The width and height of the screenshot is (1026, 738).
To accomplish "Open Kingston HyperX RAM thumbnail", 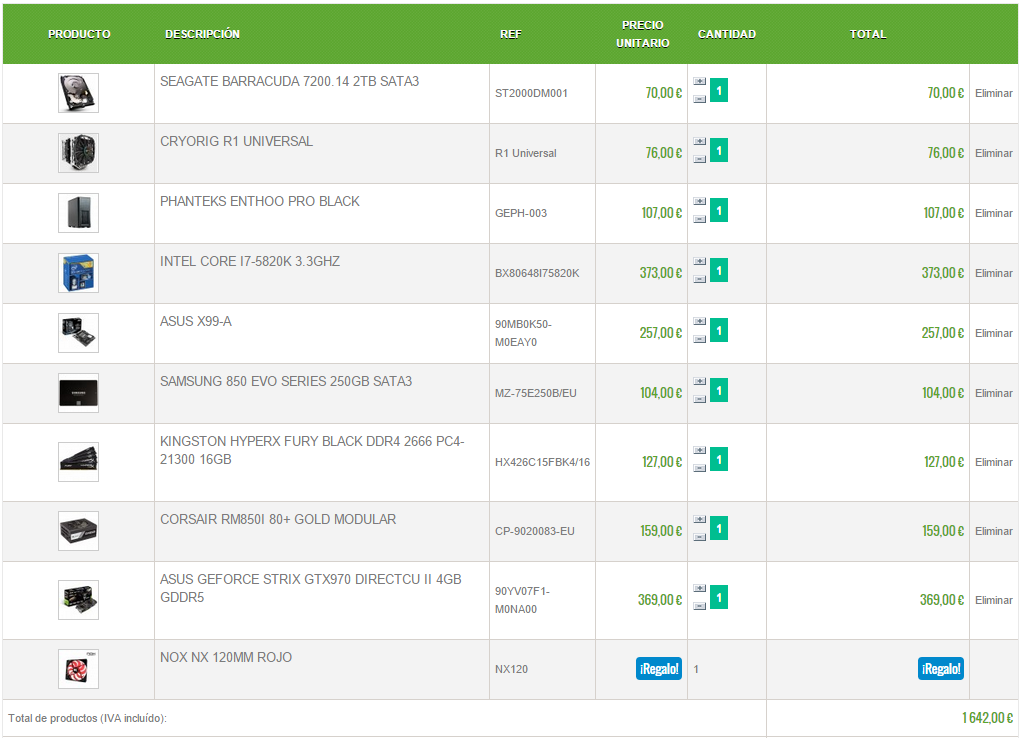I will (x=79, y=462).
